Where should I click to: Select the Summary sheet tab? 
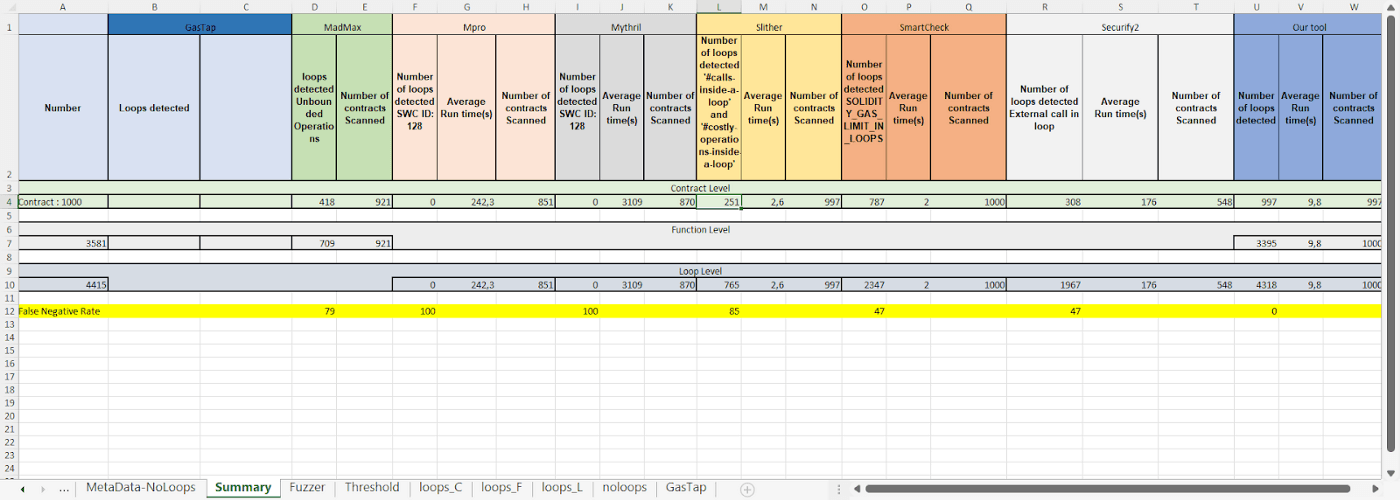click(243, 488)
